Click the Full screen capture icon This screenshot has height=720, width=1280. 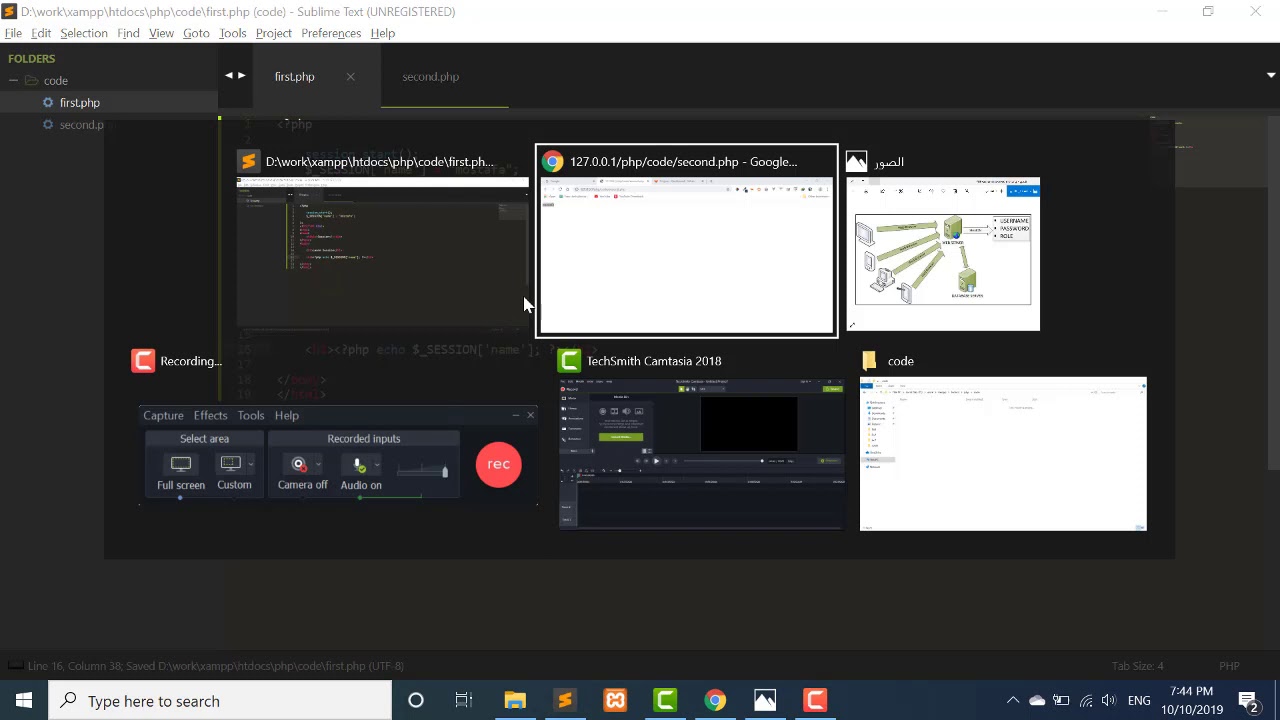[181, 464]
